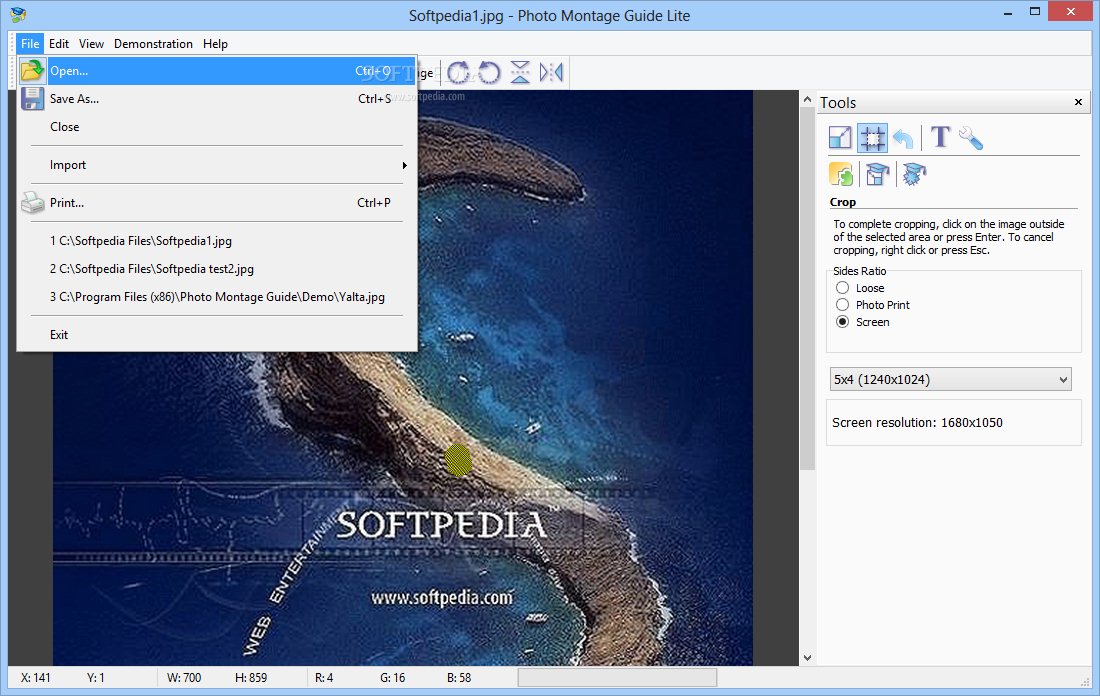1100x696 pixels.
Task: Flip the image horizontally
Action: (x=551, y=72)
